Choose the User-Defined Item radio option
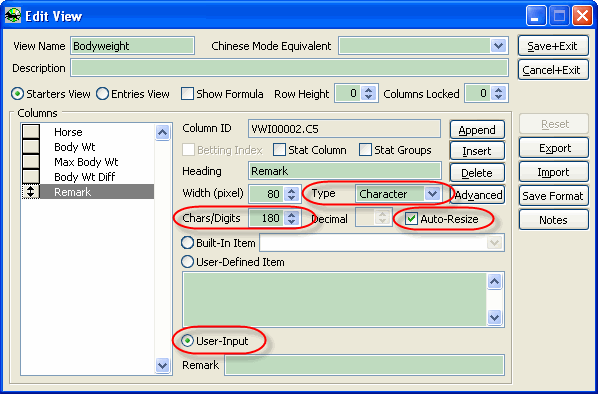The height and width of the screenshot is (394, 598). pyautogui.click(x=187, y=262)
